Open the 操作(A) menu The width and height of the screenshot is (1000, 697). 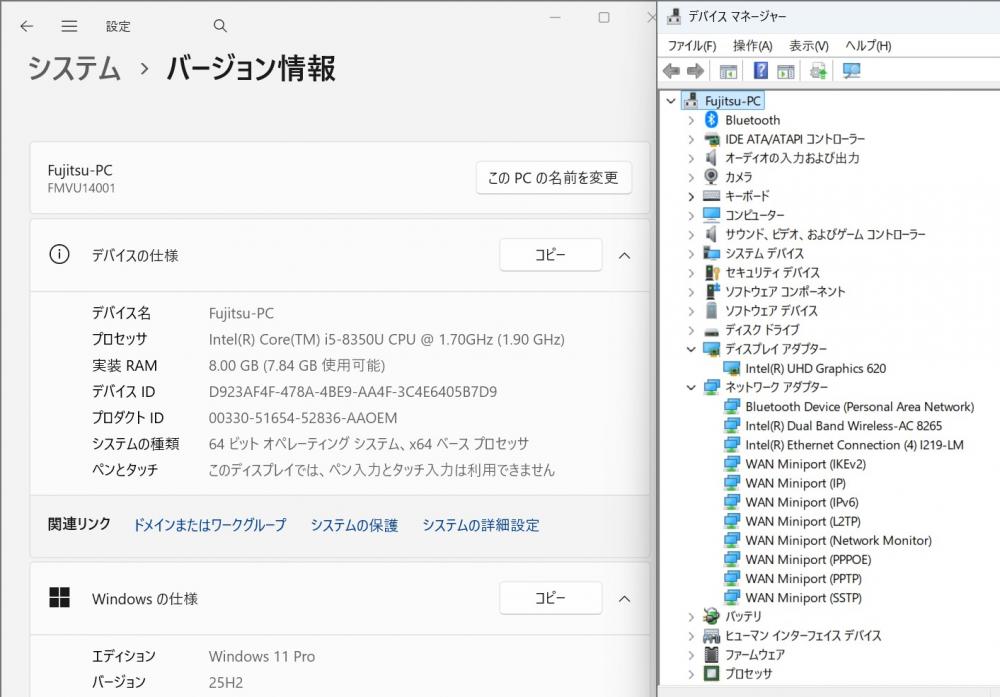[x=753, y=46]
